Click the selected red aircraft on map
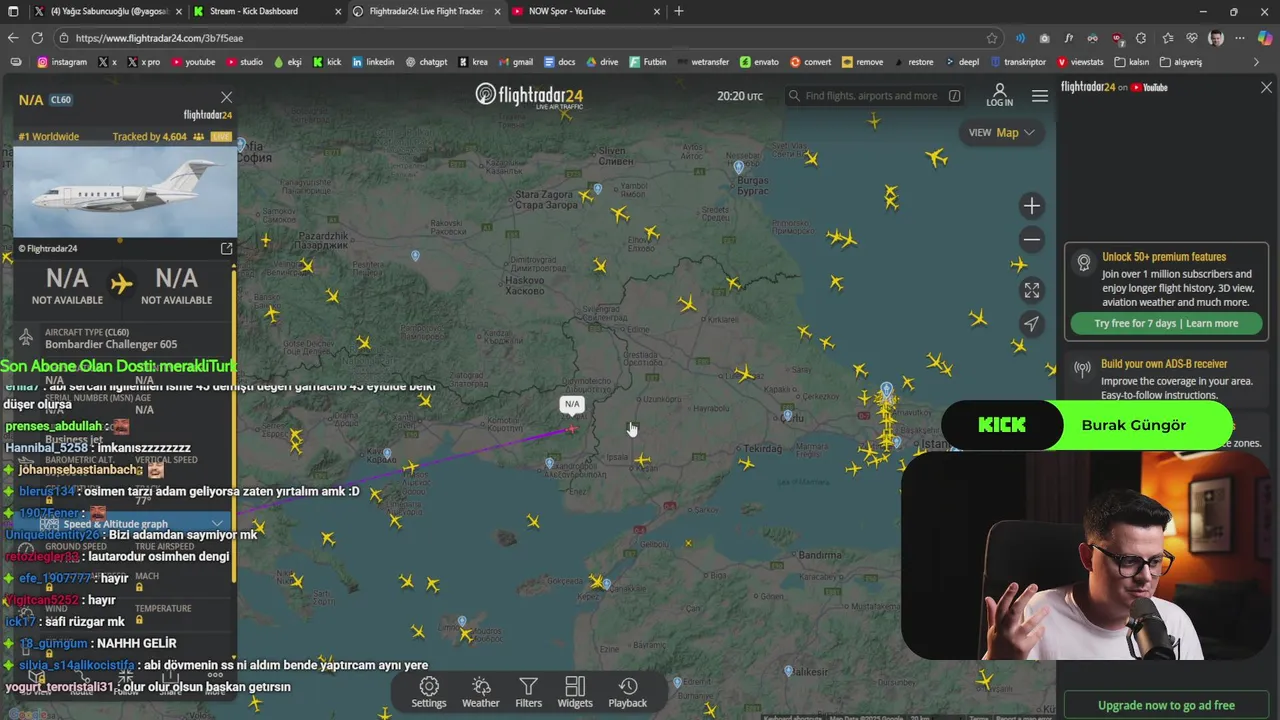 coord(572,429)
